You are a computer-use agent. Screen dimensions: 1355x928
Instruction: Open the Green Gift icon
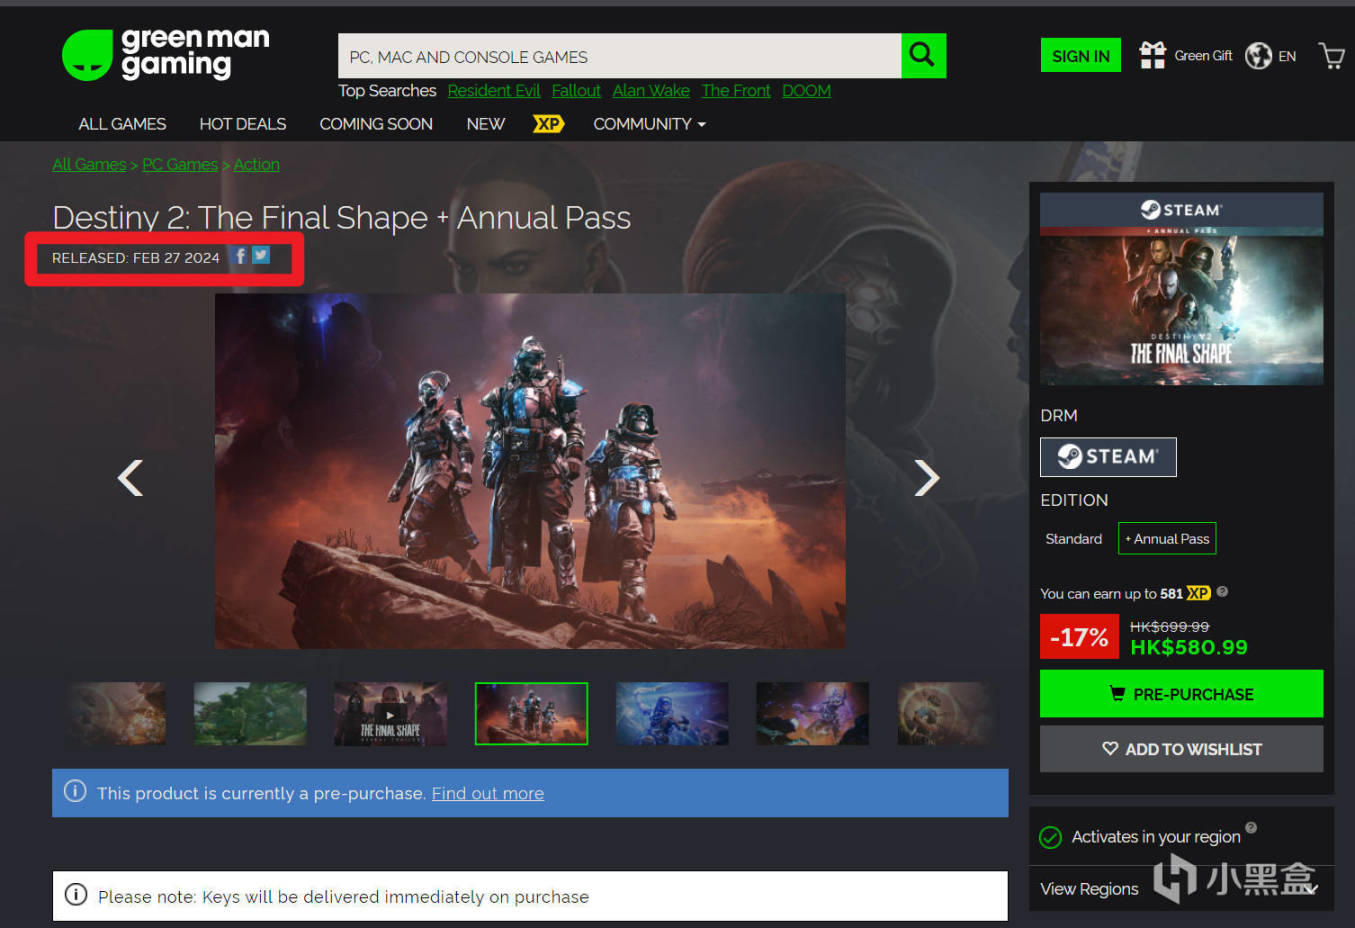point(1152,55)
